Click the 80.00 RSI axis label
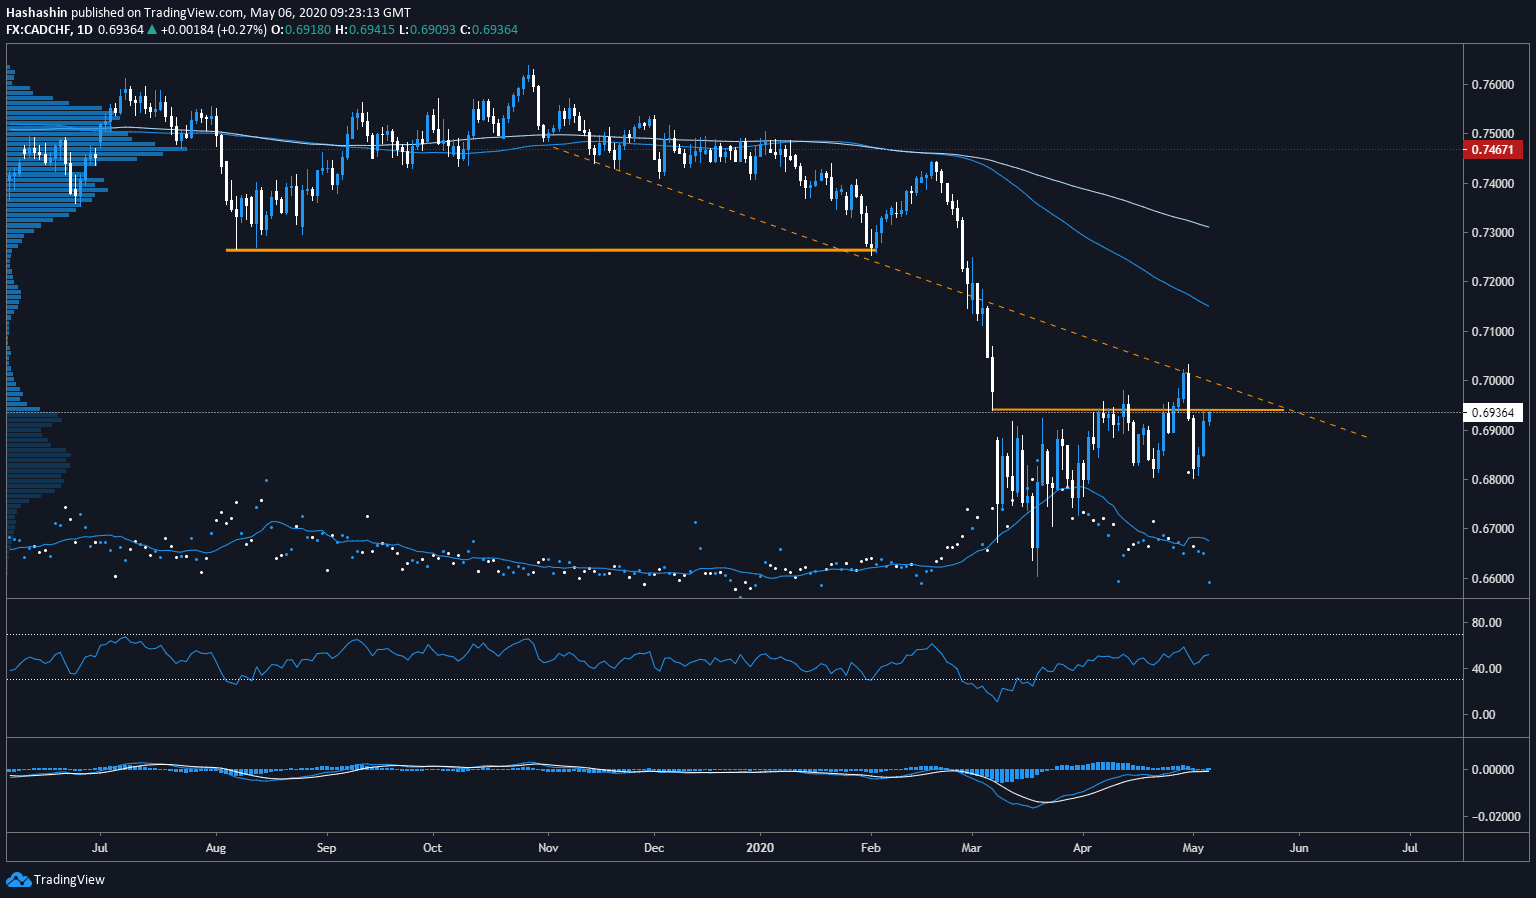This screenshot has width=1536, height=898. (1487, 622)
